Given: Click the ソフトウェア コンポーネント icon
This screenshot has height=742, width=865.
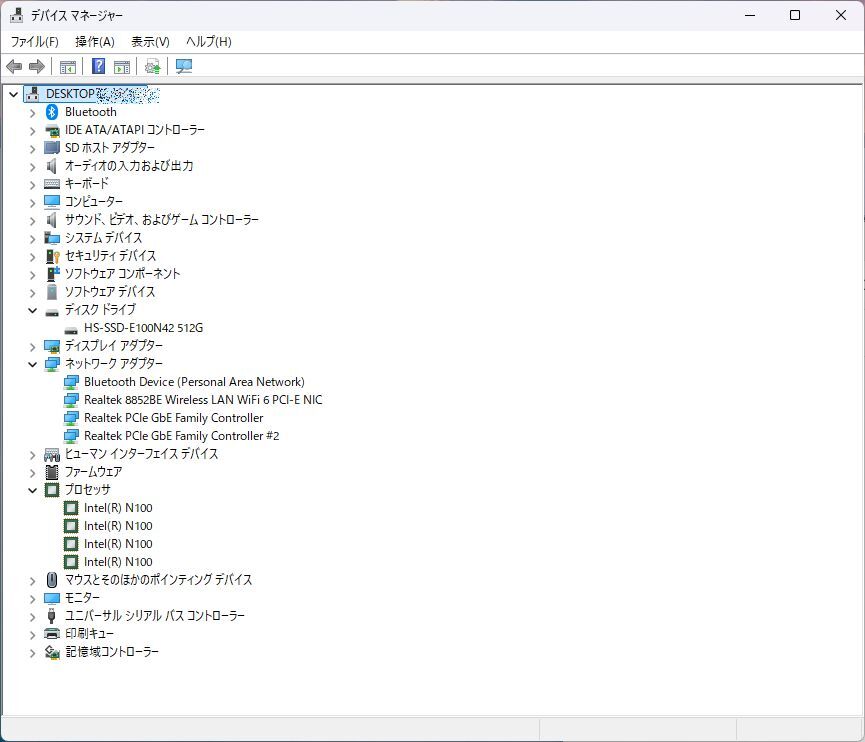Looking at the screenshot, I should coord(52,274).
